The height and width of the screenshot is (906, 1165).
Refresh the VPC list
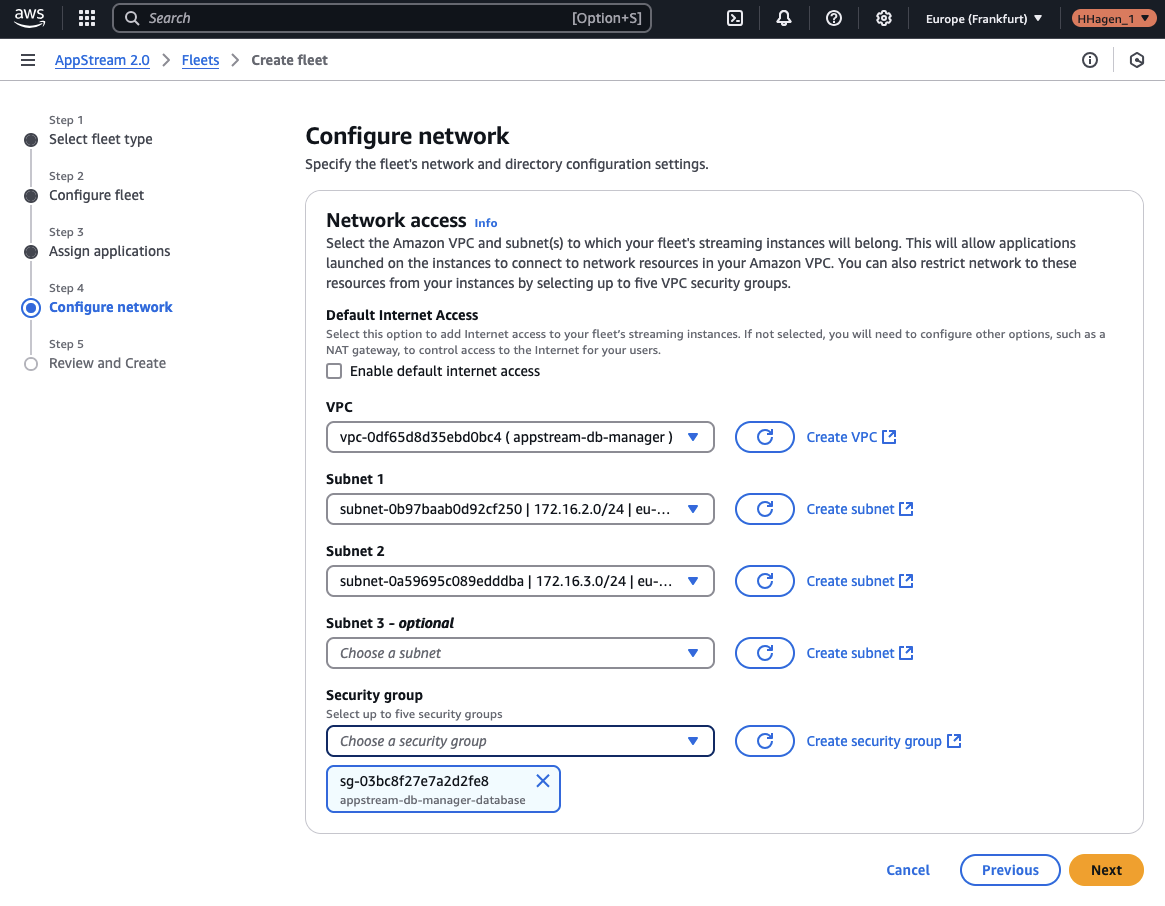click(764, 437)
